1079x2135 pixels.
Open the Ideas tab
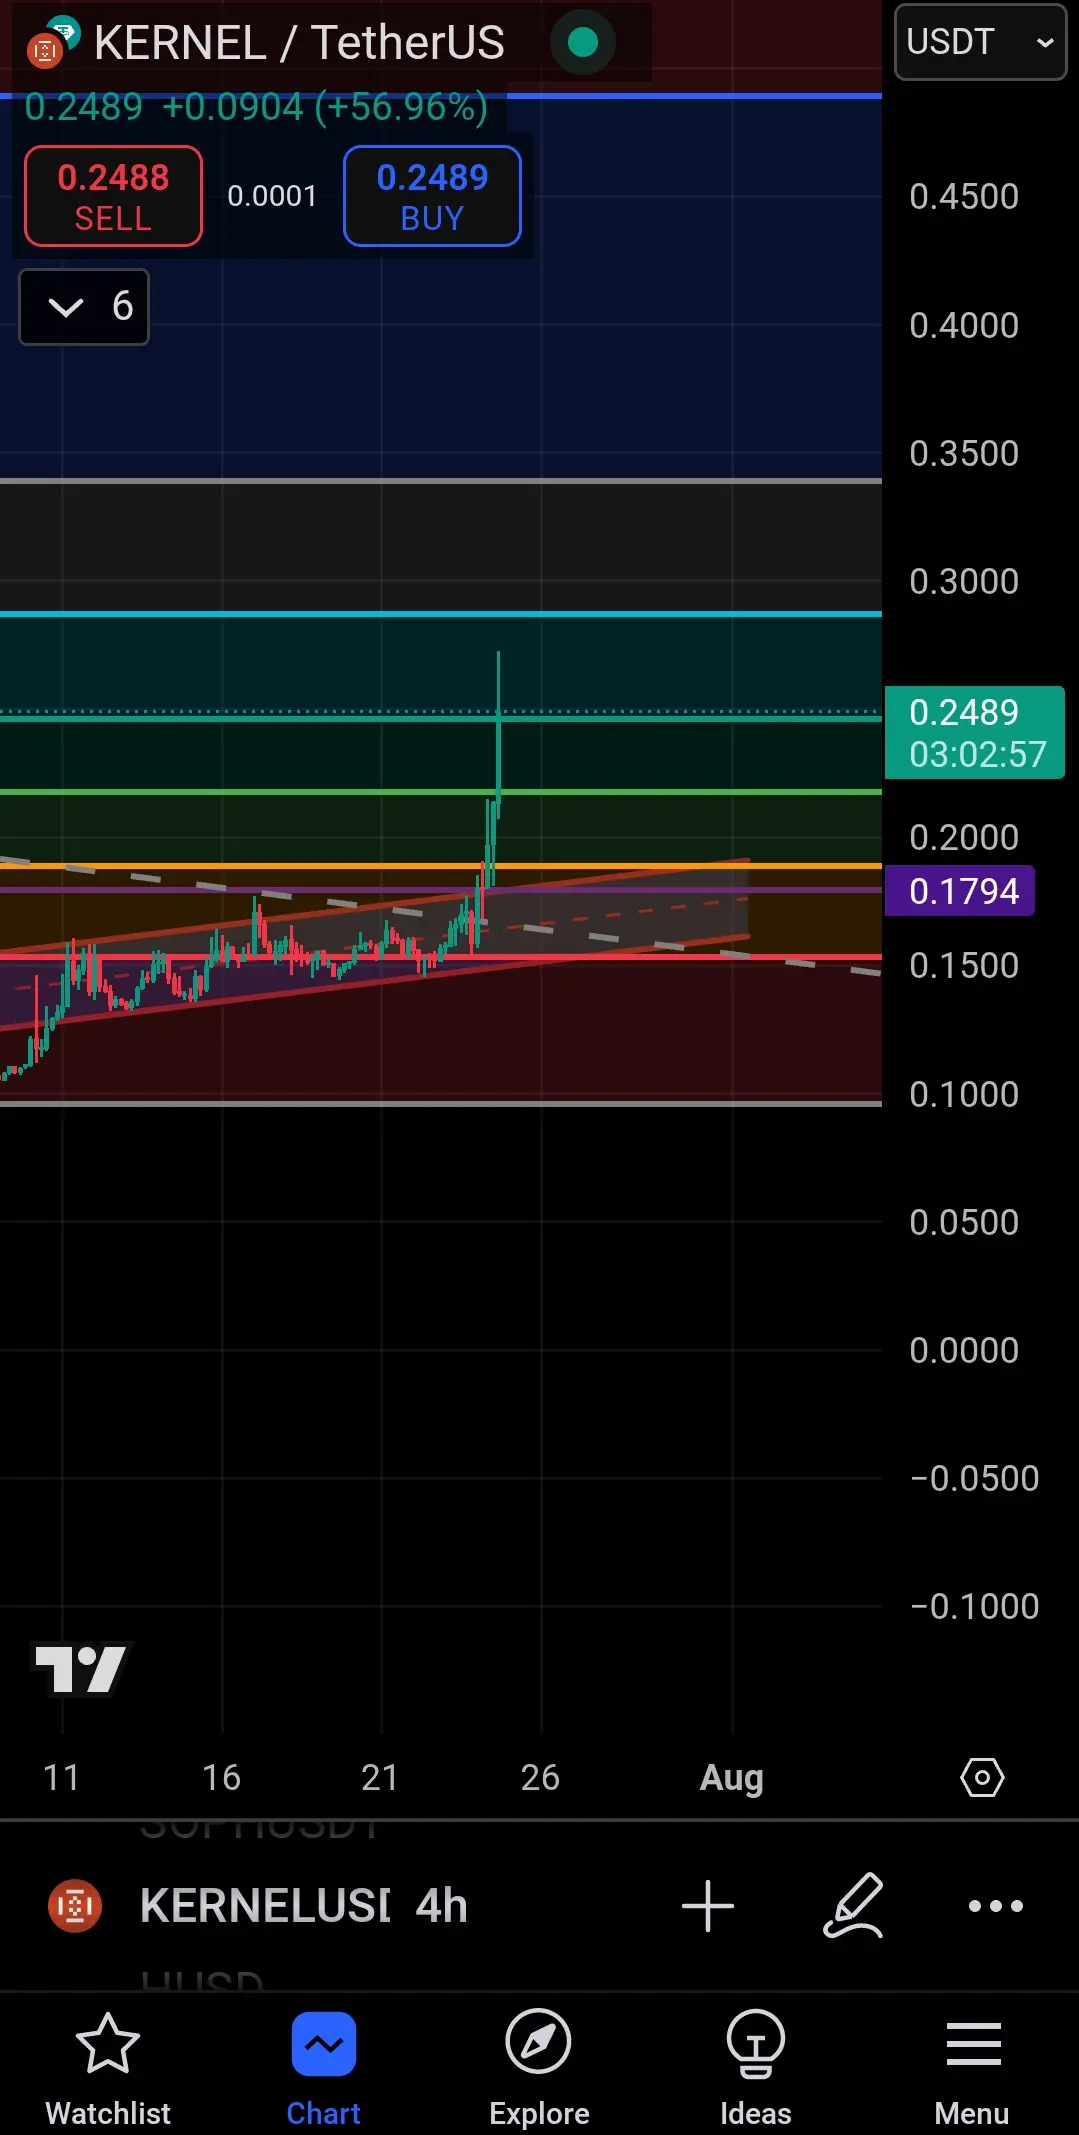[x=755, y=2068]
